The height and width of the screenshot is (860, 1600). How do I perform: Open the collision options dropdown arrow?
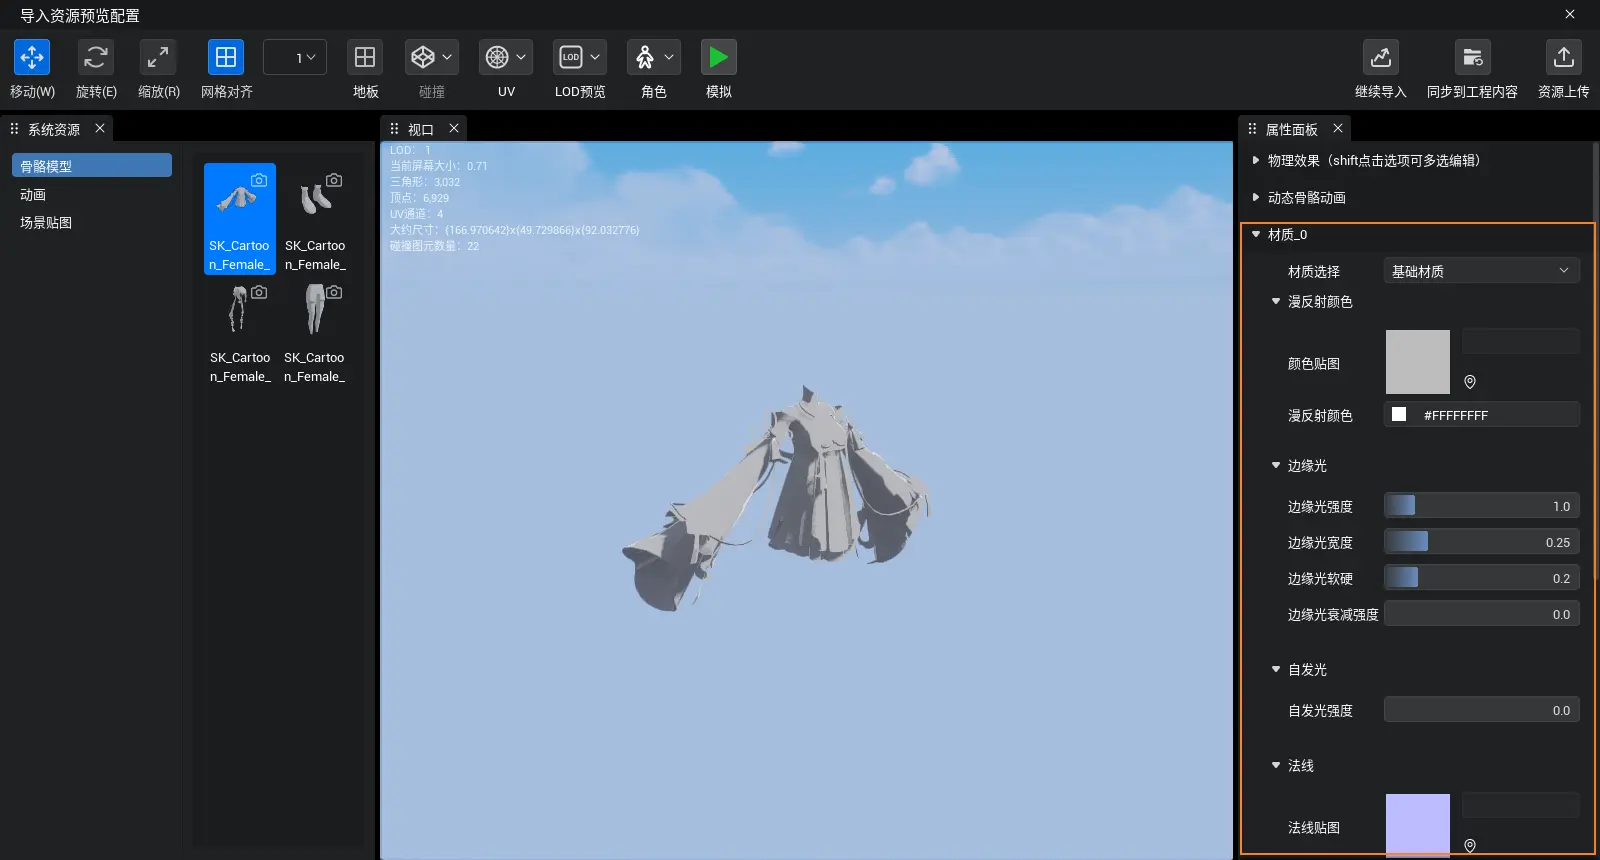click(447, 57)
